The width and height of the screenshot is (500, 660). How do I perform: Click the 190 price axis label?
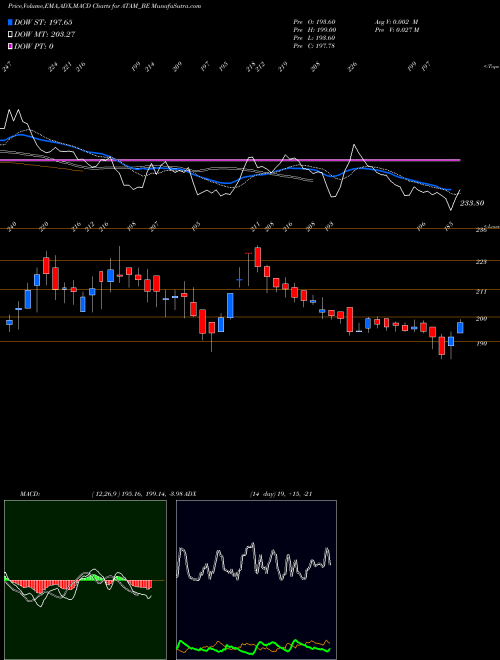tap(481, 343)
